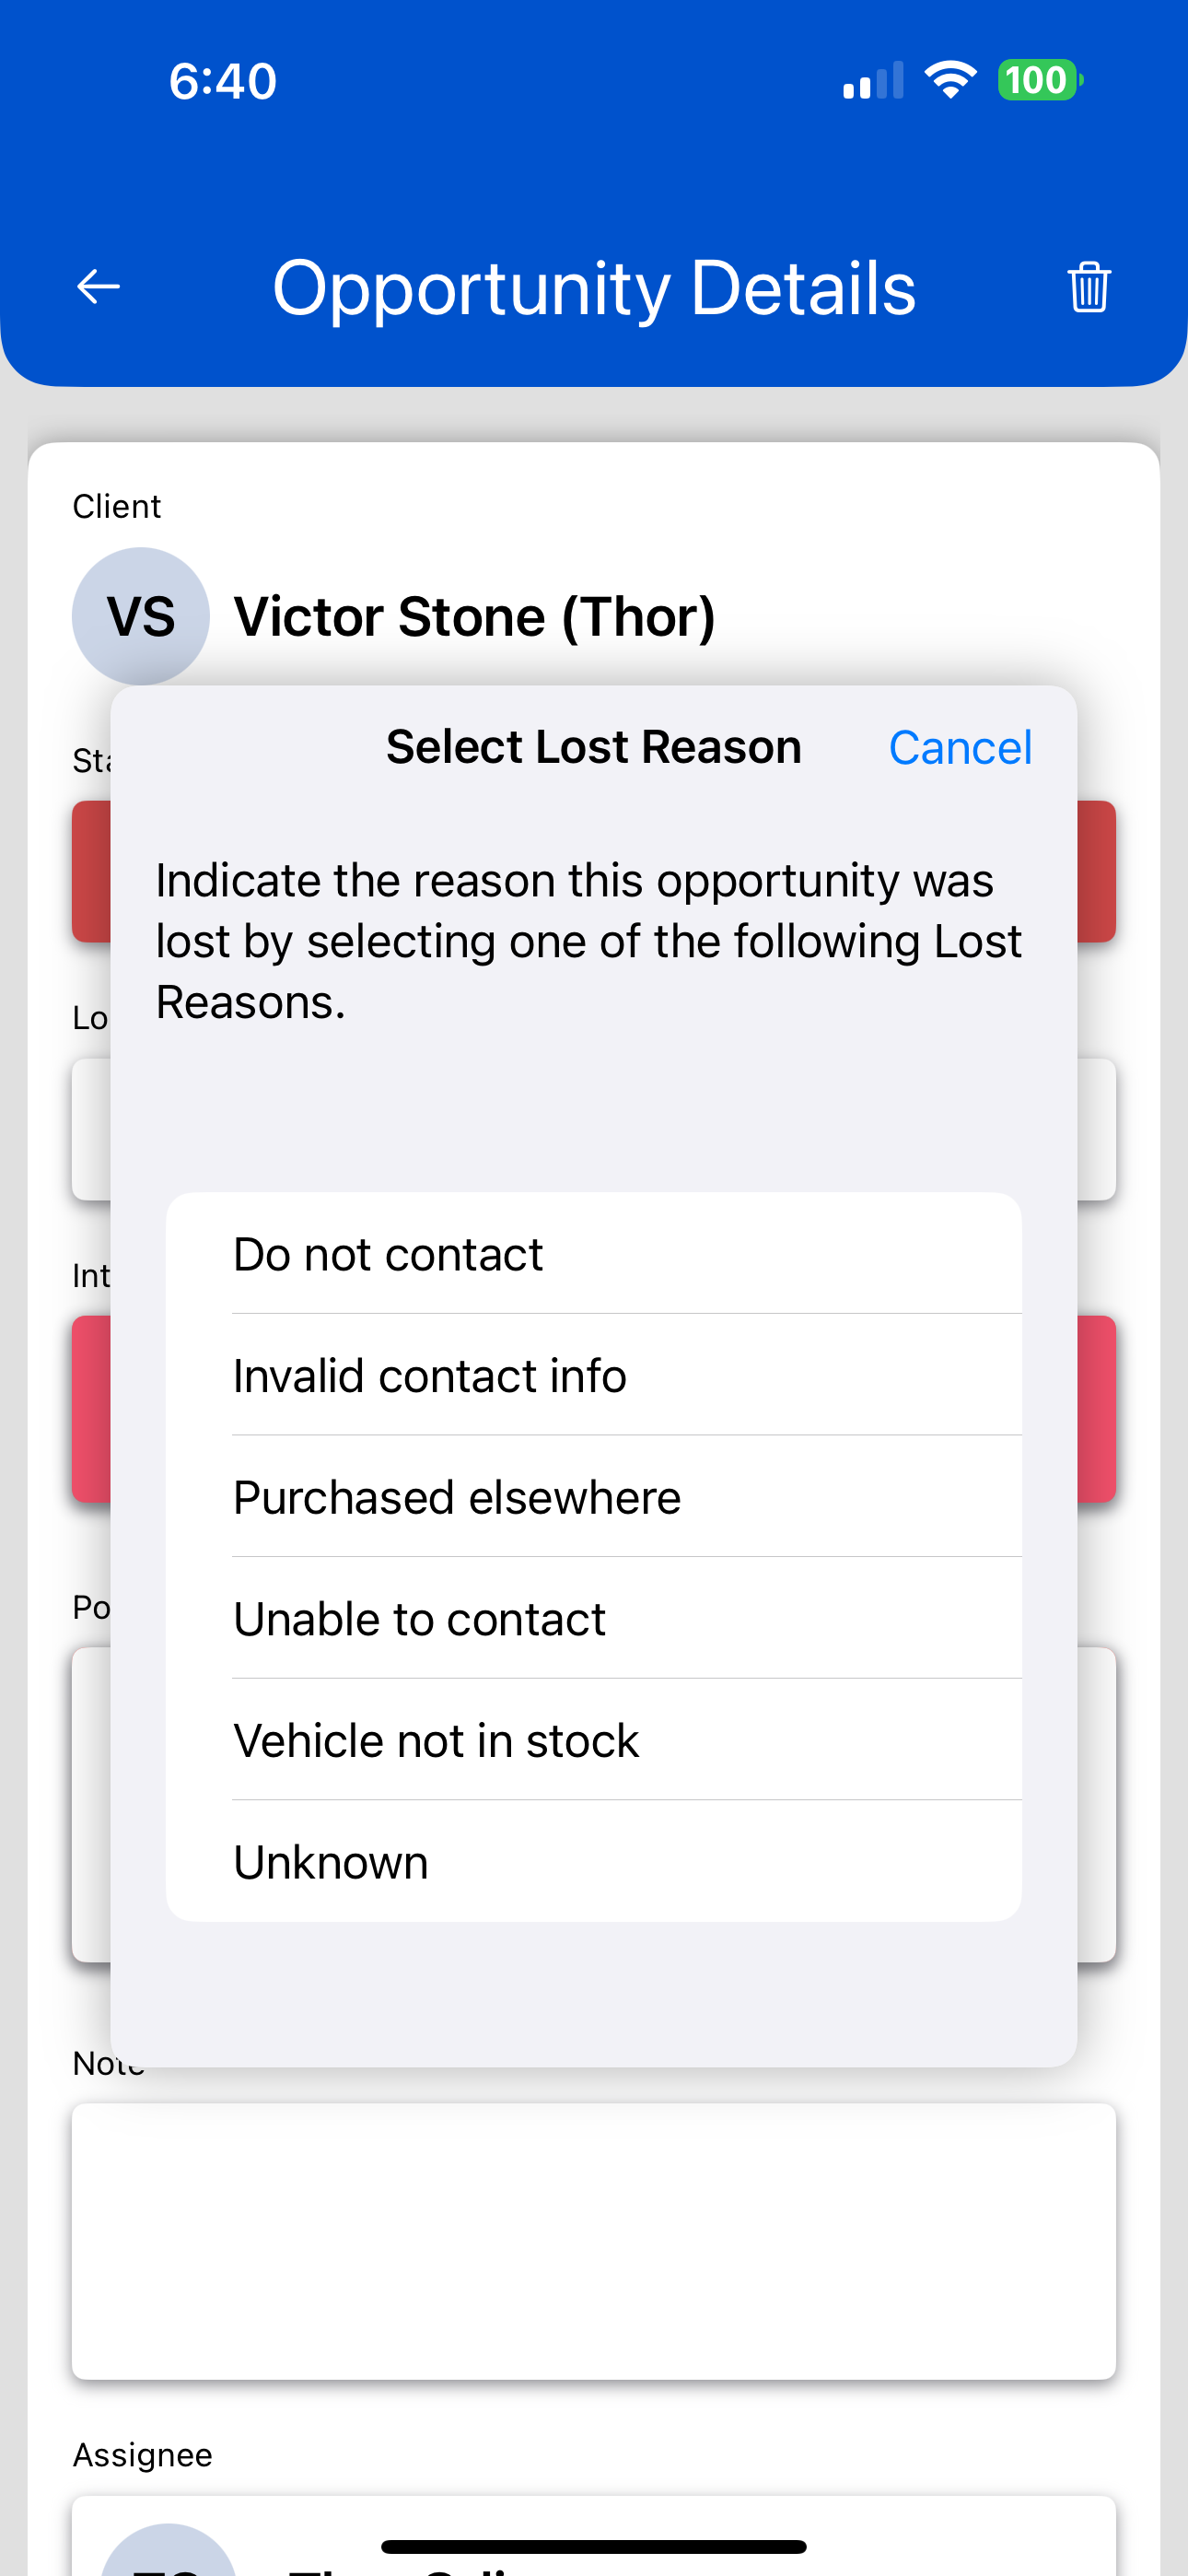Tap the battery indicator in status bar
Screen dimensions: 1188x2576
(x=1040, y=80)
